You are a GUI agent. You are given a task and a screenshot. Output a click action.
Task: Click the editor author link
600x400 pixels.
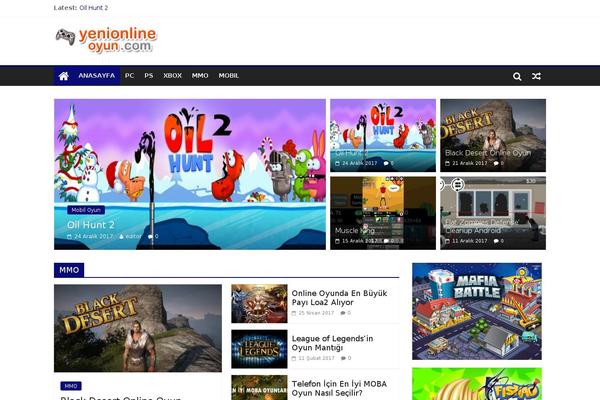pos(134,236)
